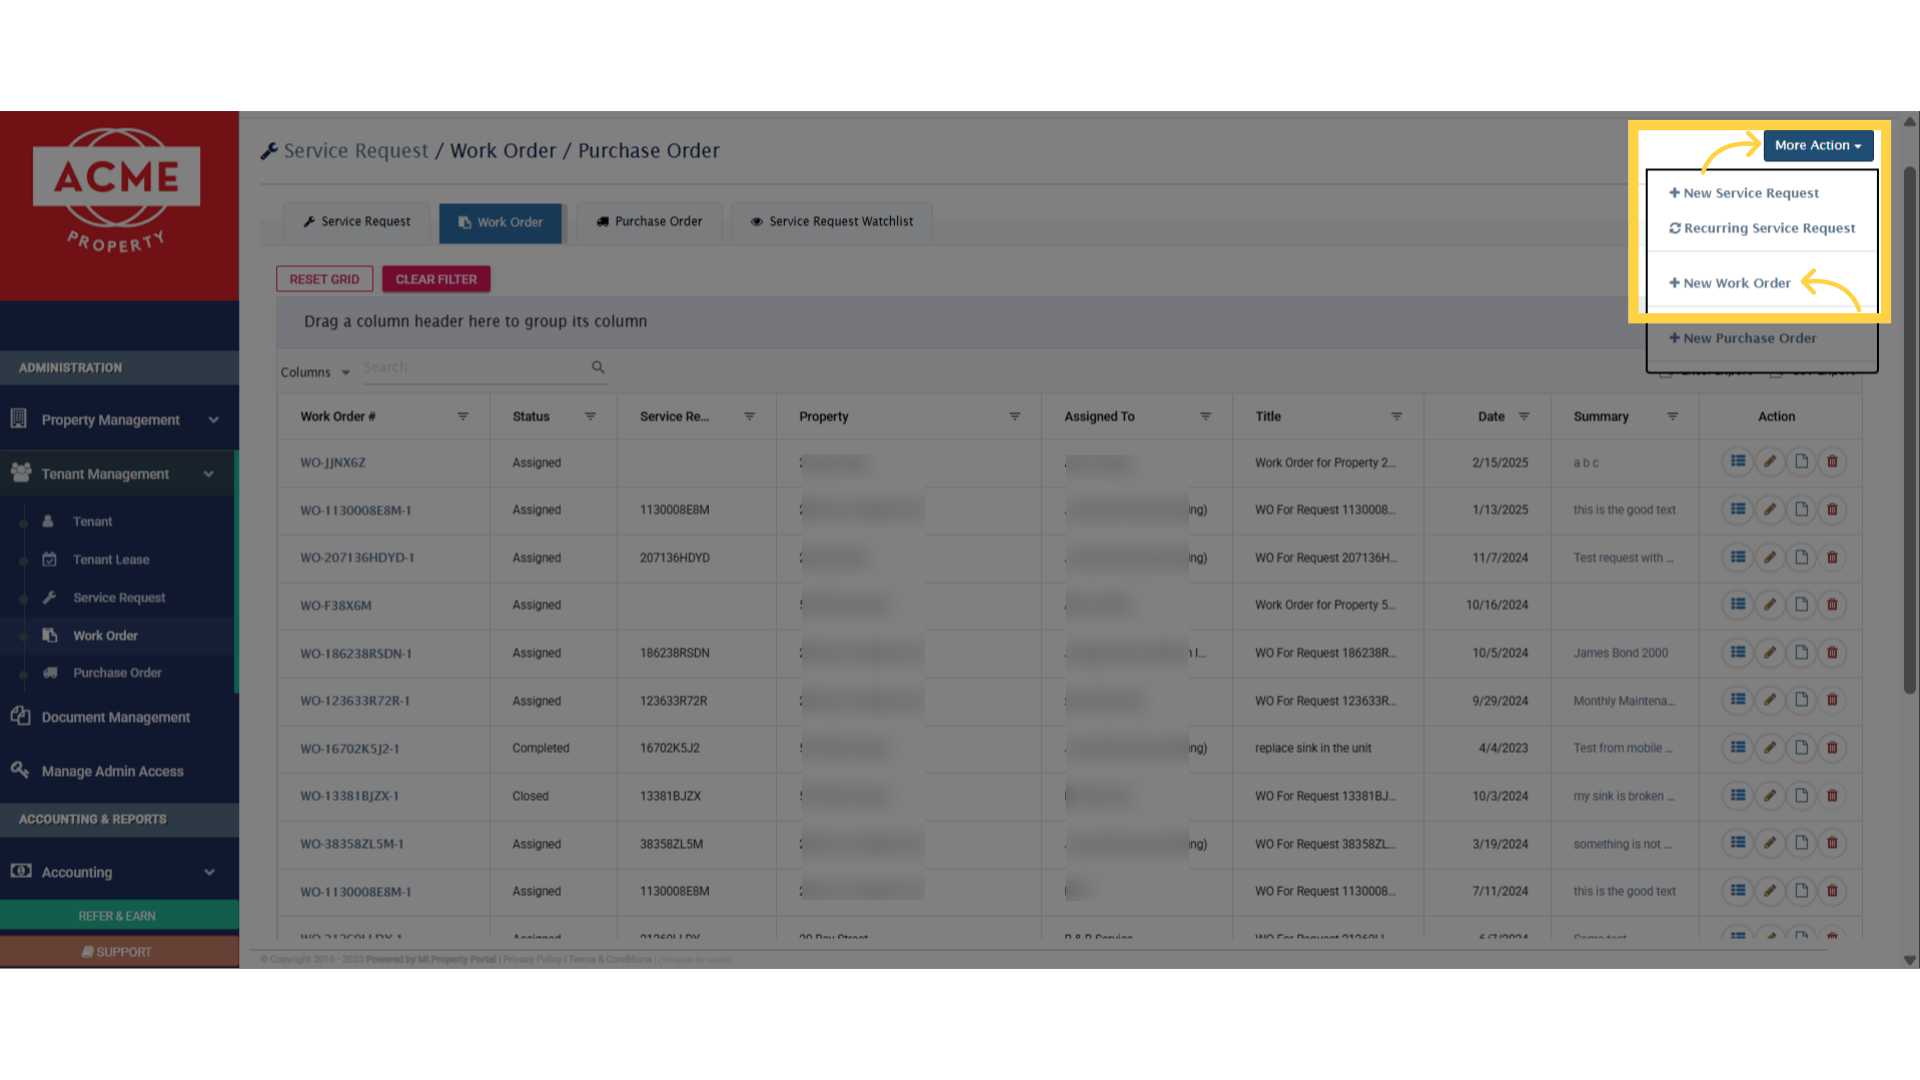The width and height of the screenshot is (1920, 1080).
Task: Click the Purchase Order cart icon in sidebar
Action: pos(50,672)
